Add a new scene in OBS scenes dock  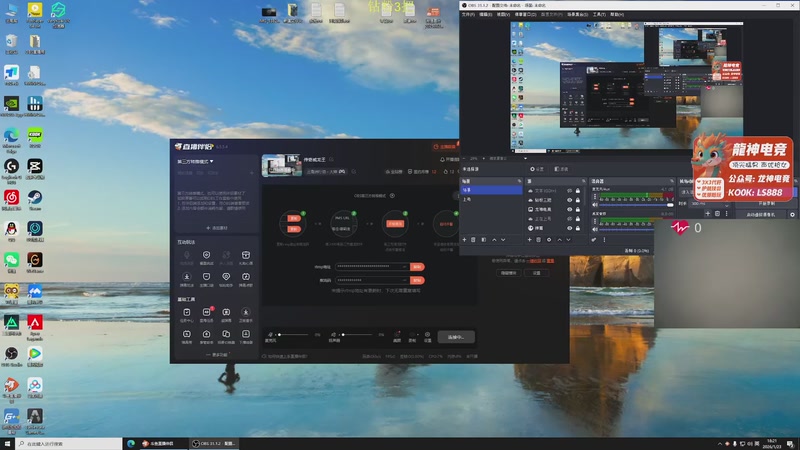pyautogui.click(x=464, y=240)
